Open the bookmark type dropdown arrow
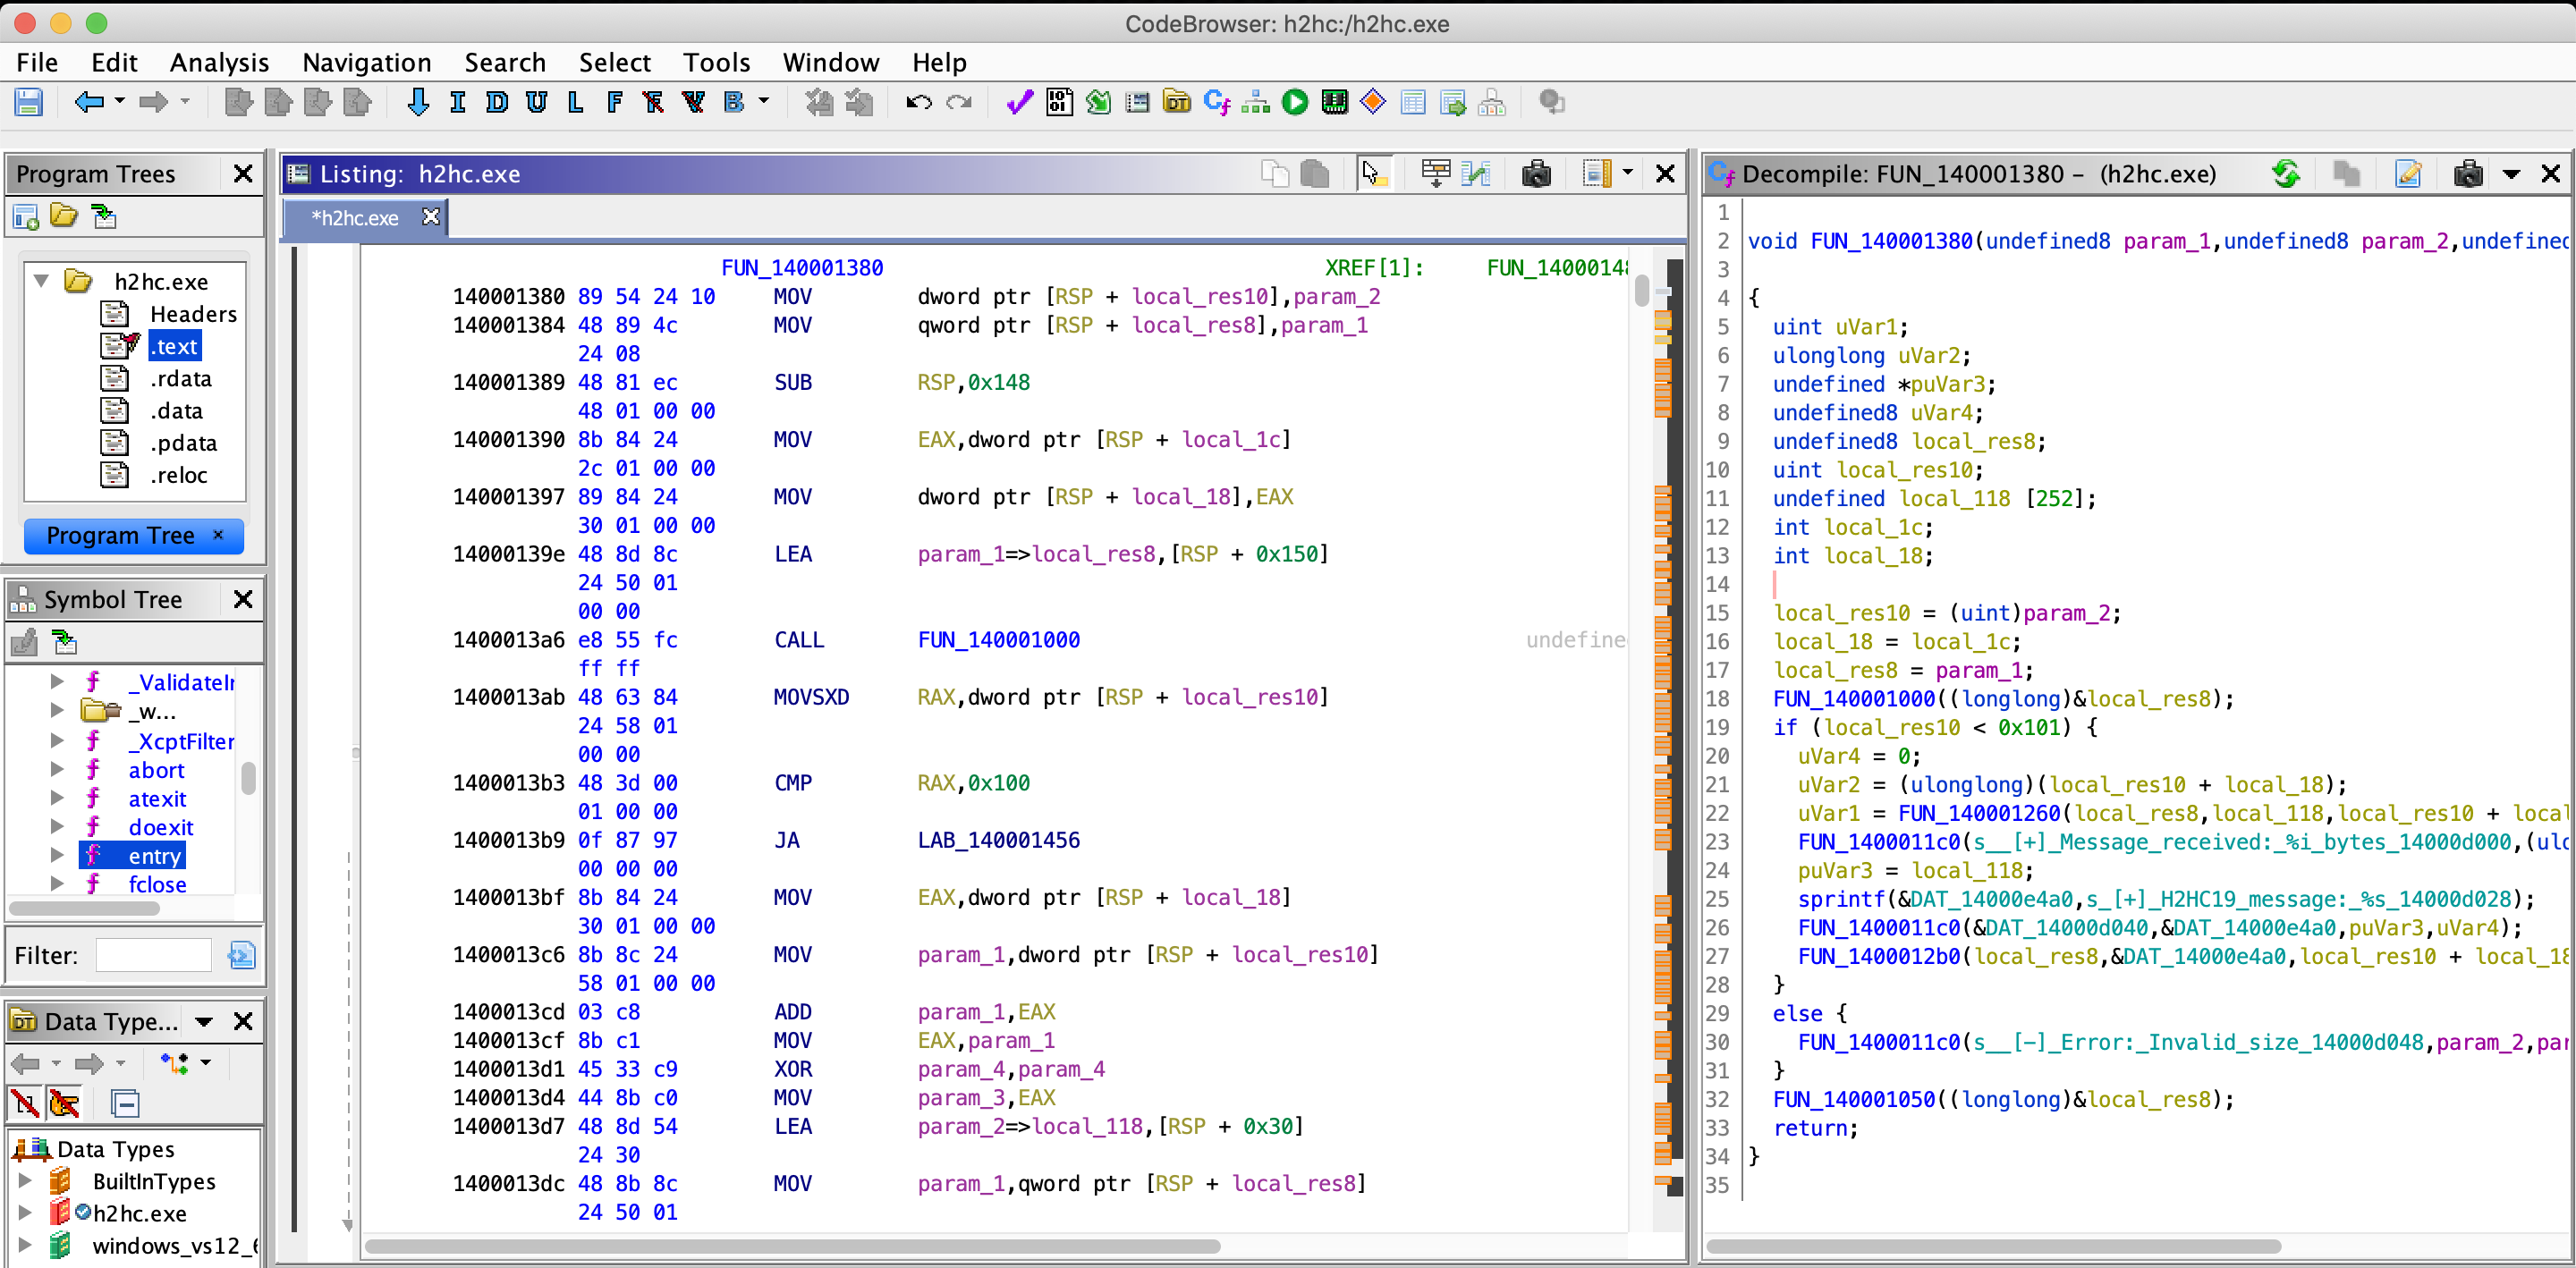Screen dimensions: 2576x1268 click(x=764, y=101)
